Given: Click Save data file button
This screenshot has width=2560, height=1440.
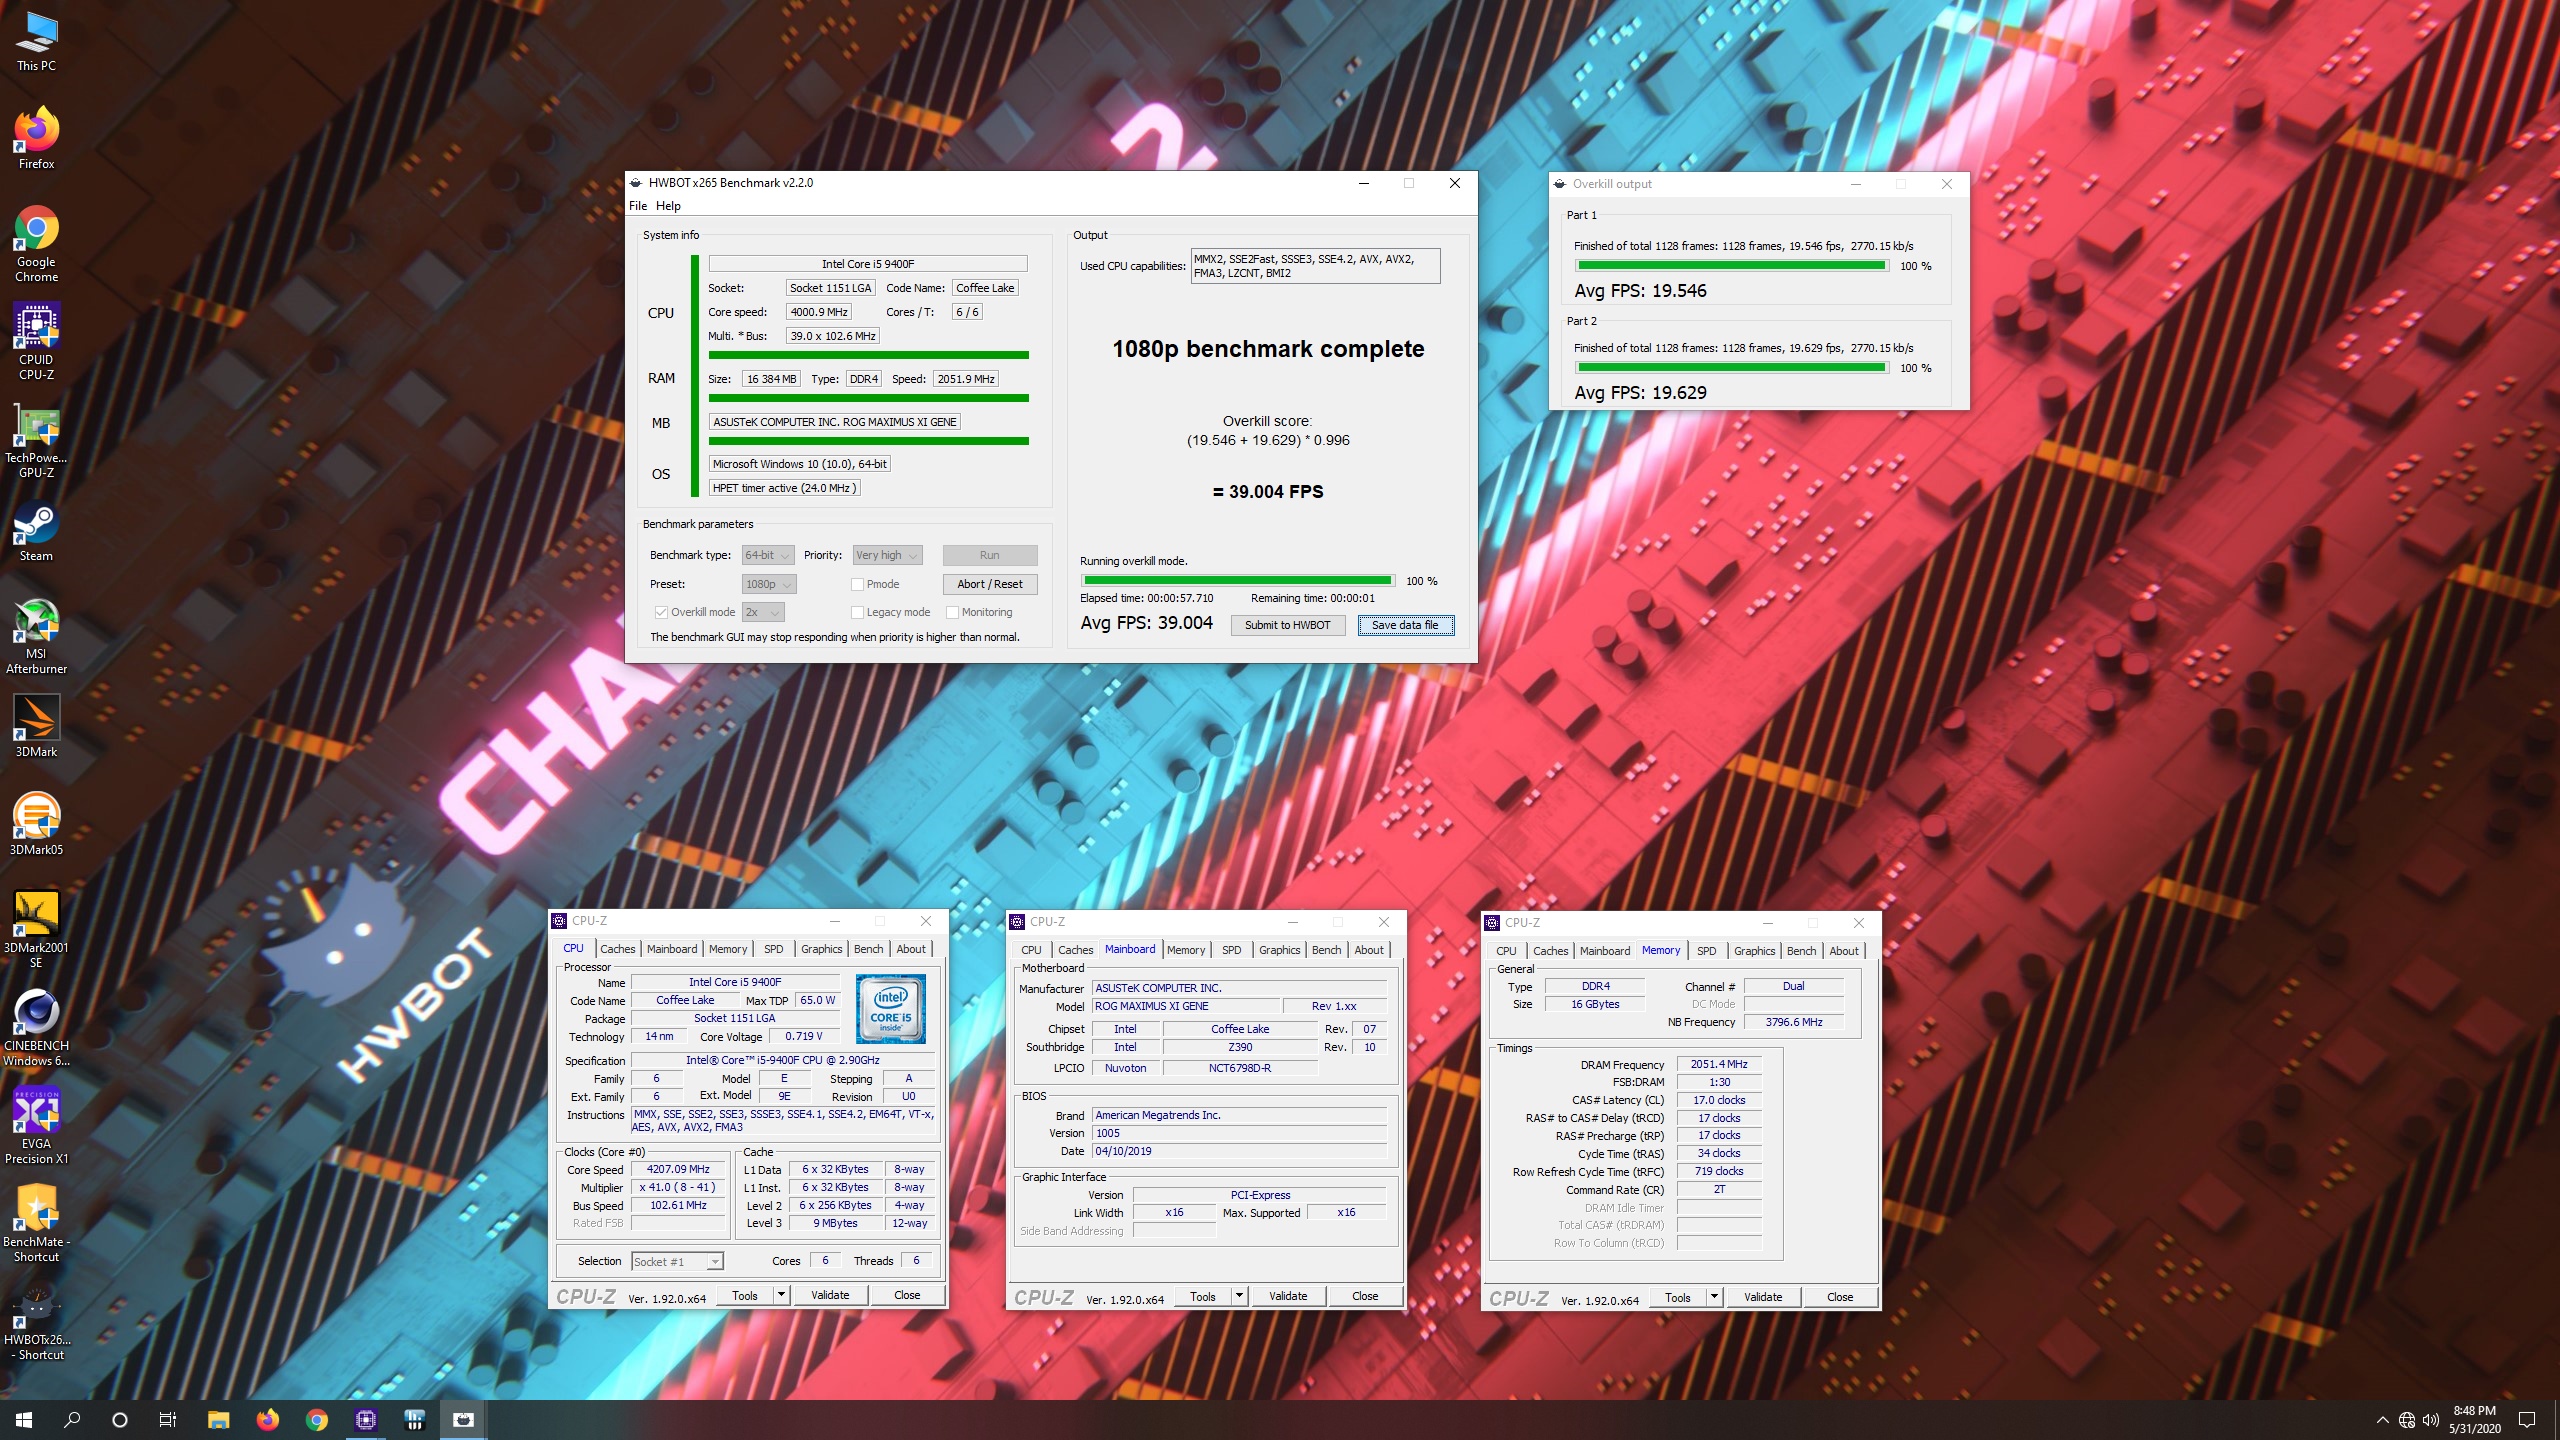Looking at the screenshot, I should coord(1405,625).
